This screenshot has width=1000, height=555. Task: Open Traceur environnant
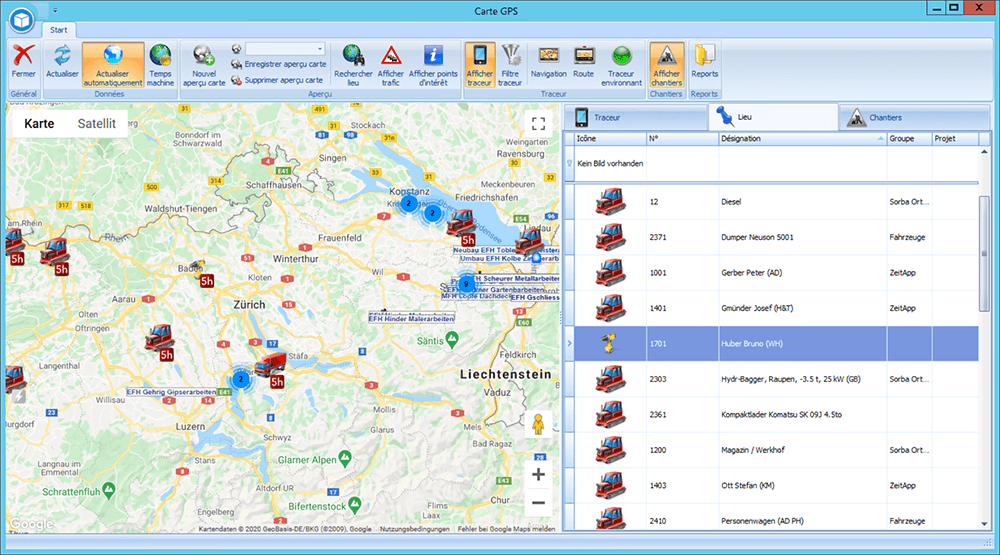pos(621,64)
